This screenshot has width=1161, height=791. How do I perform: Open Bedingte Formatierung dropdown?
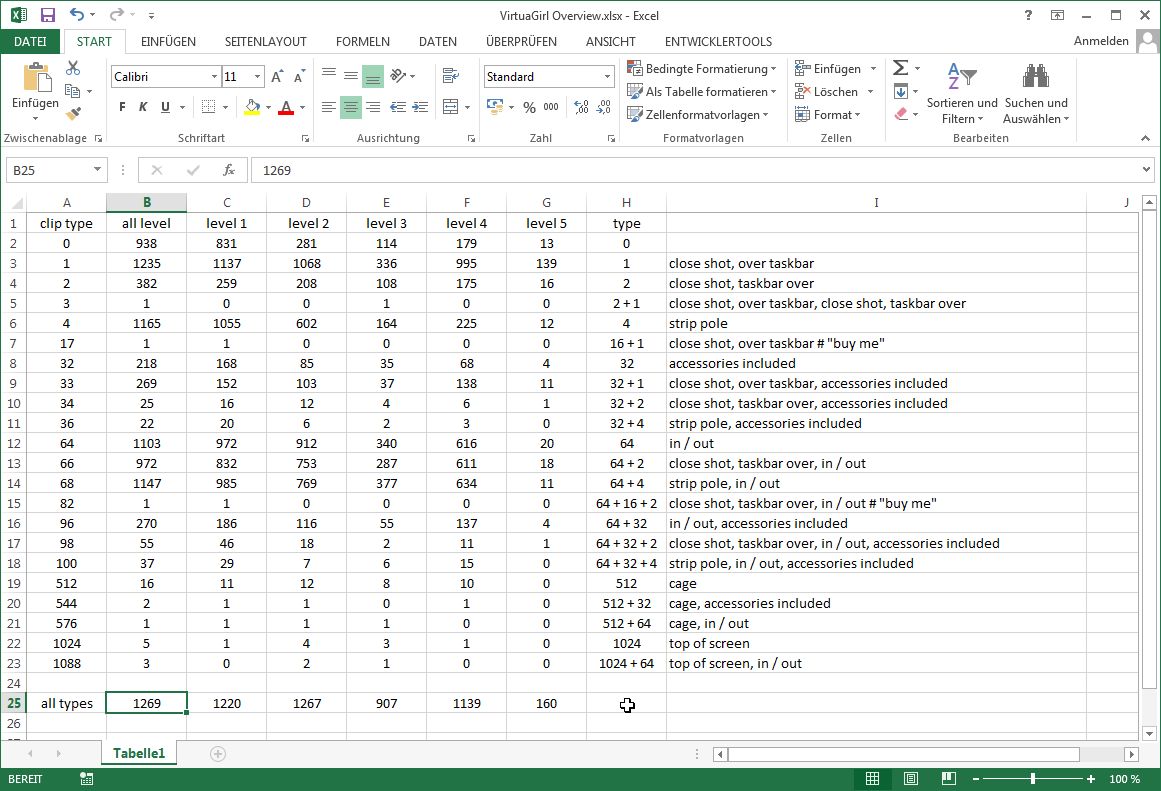pos(702,69)
